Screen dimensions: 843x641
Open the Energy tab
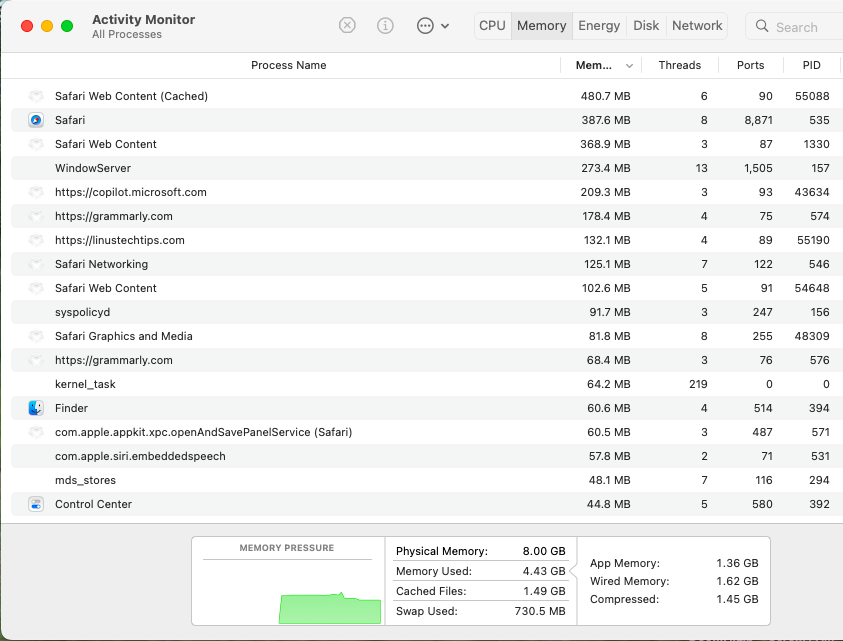[599, 26]
